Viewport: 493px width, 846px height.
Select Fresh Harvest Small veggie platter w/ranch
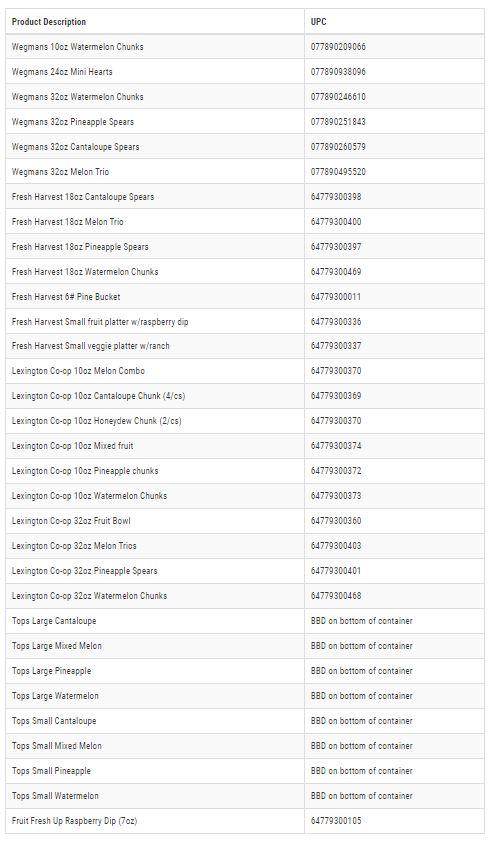91,346
